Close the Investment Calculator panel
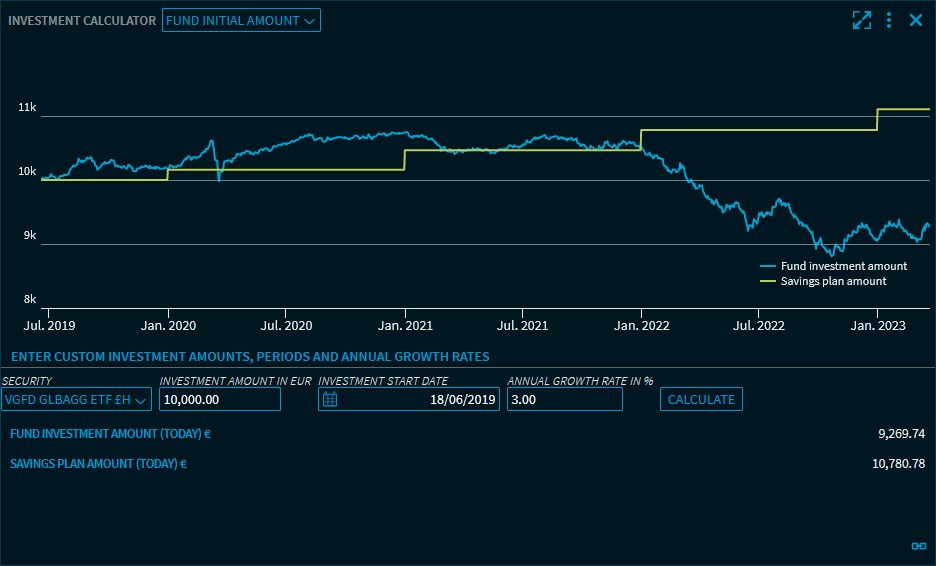This screenshot has width=936, height=566. [915, 20]
